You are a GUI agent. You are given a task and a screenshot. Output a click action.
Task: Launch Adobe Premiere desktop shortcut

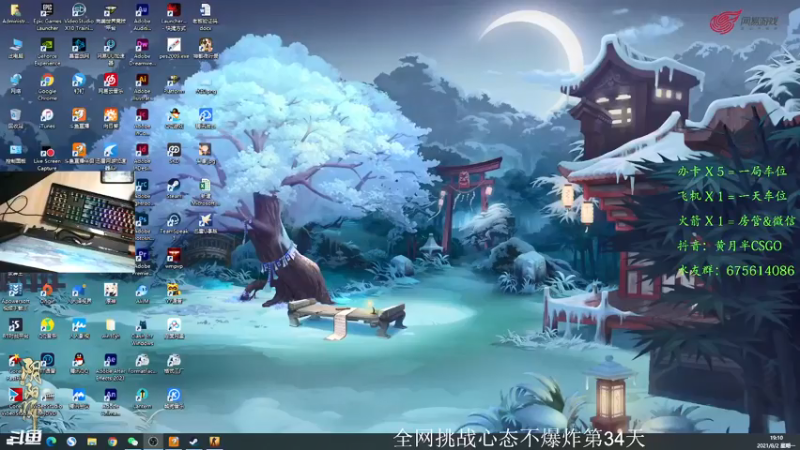click(142, 261)
